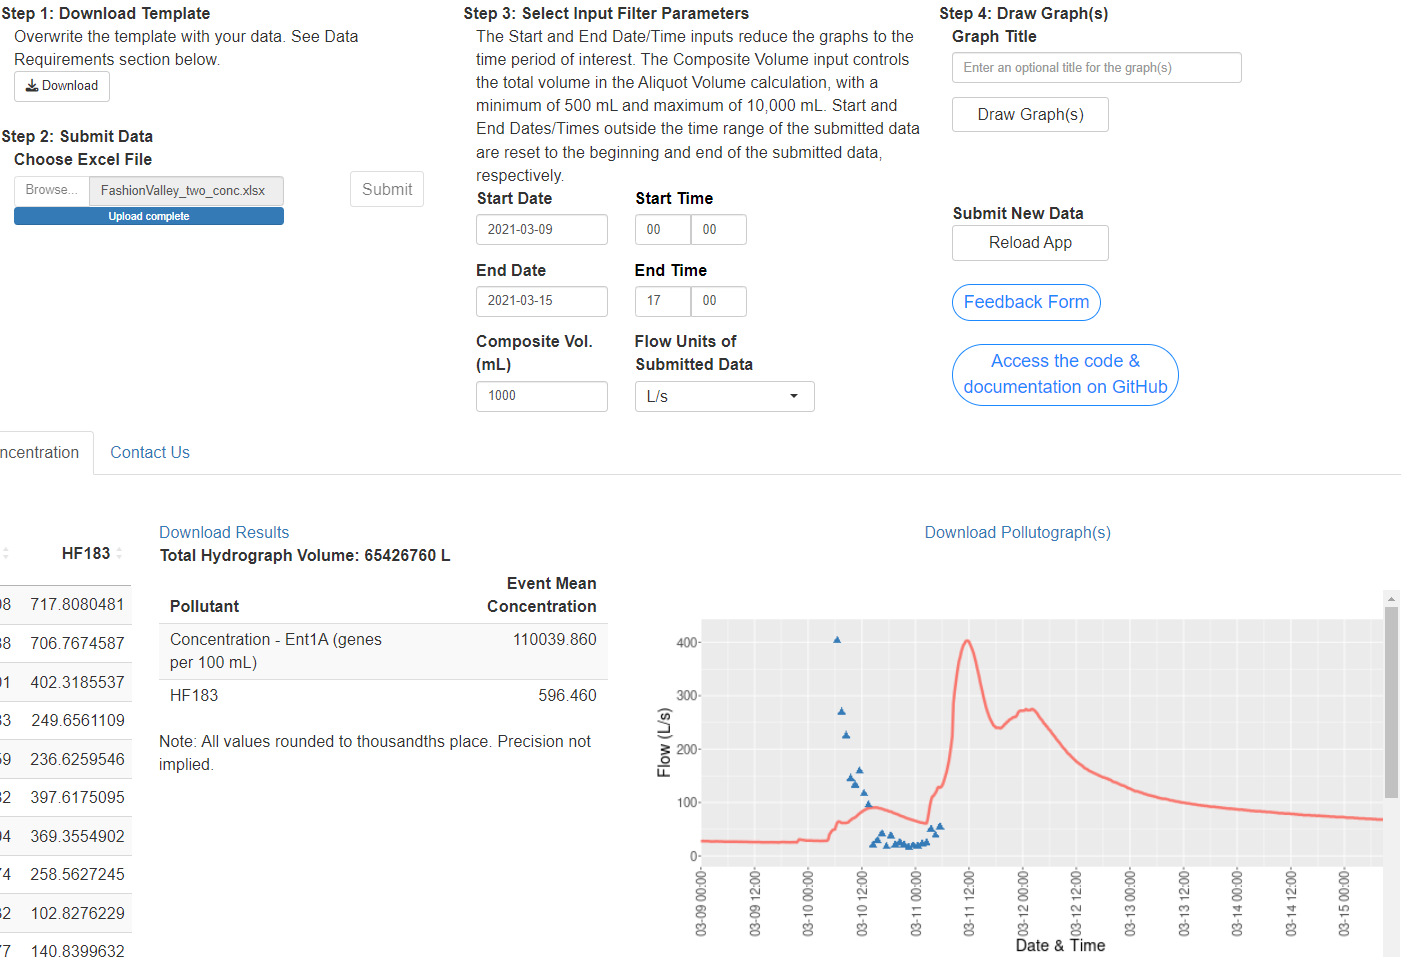Image resolution: width=1405 pixels, height=957 pixels.
Task: Open the Start Date picker showing 2021-03-09
Action: (x=541, y=229)
